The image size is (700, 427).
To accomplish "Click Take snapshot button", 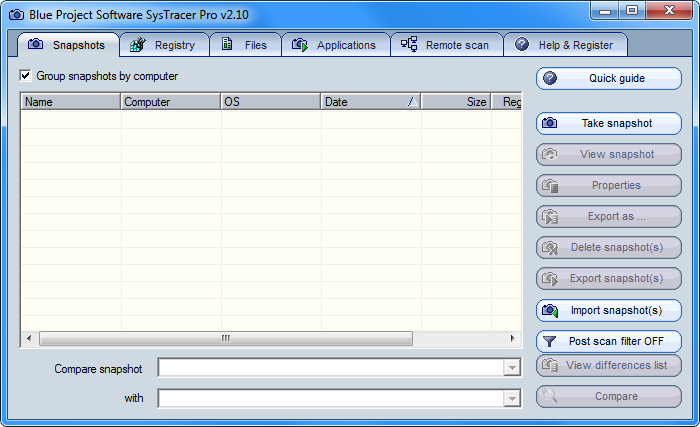I will click(x=609, y=123).
